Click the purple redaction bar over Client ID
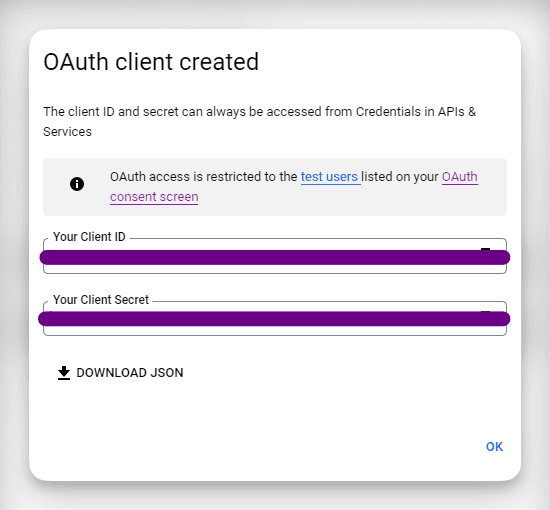Screen dimensions: 550x510 275,257
